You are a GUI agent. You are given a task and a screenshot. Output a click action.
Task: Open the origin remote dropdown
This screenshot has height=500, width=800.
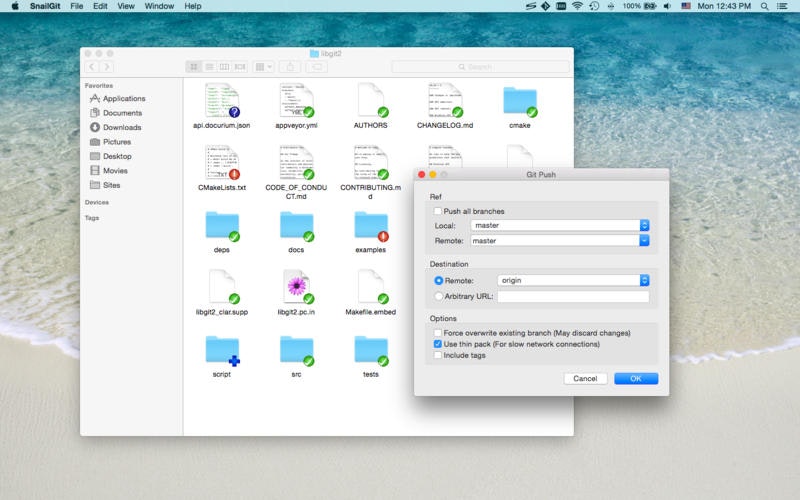click(x=573, y=280)
